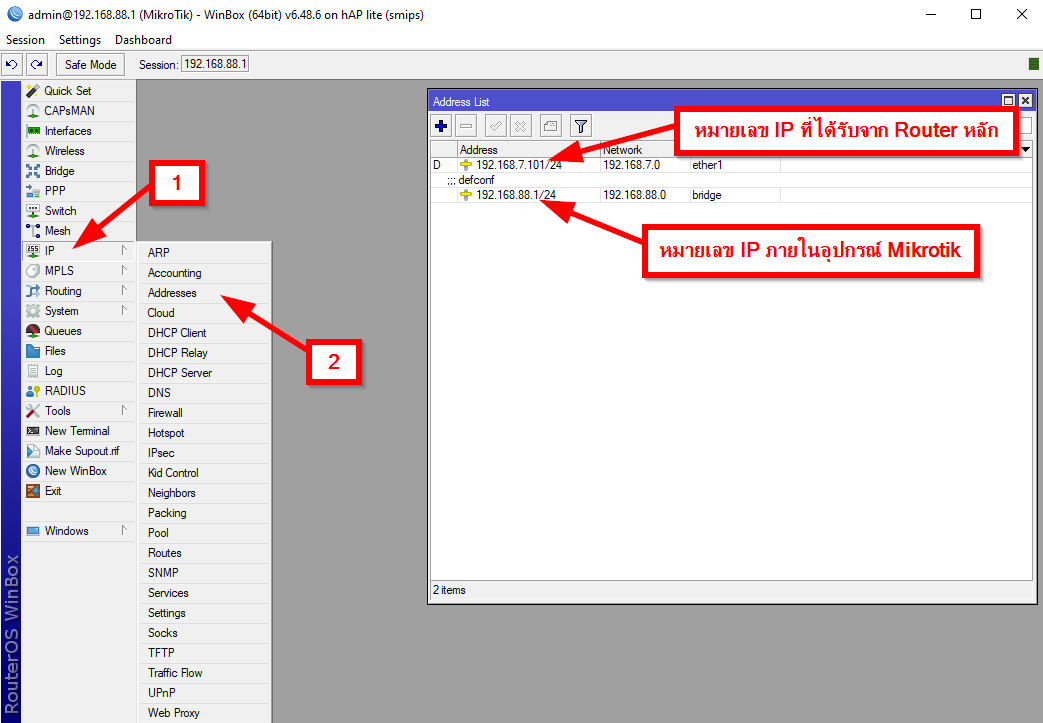Open the Session menu
Viewport: 1043px width, 723px height.
click(x=25, y=40)
